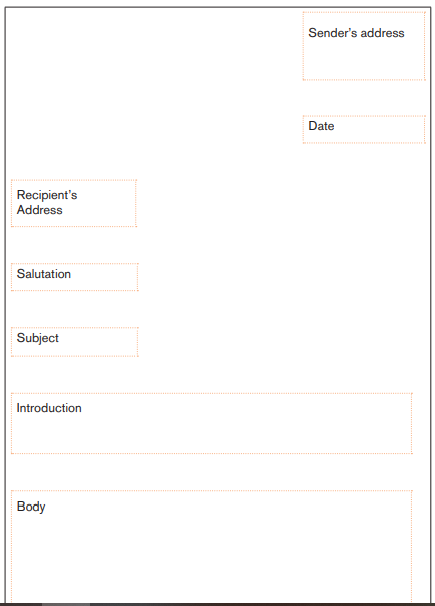Click the word Recipient's in address box
Viewport: 435px width, 606px height.
click(47, 195)
